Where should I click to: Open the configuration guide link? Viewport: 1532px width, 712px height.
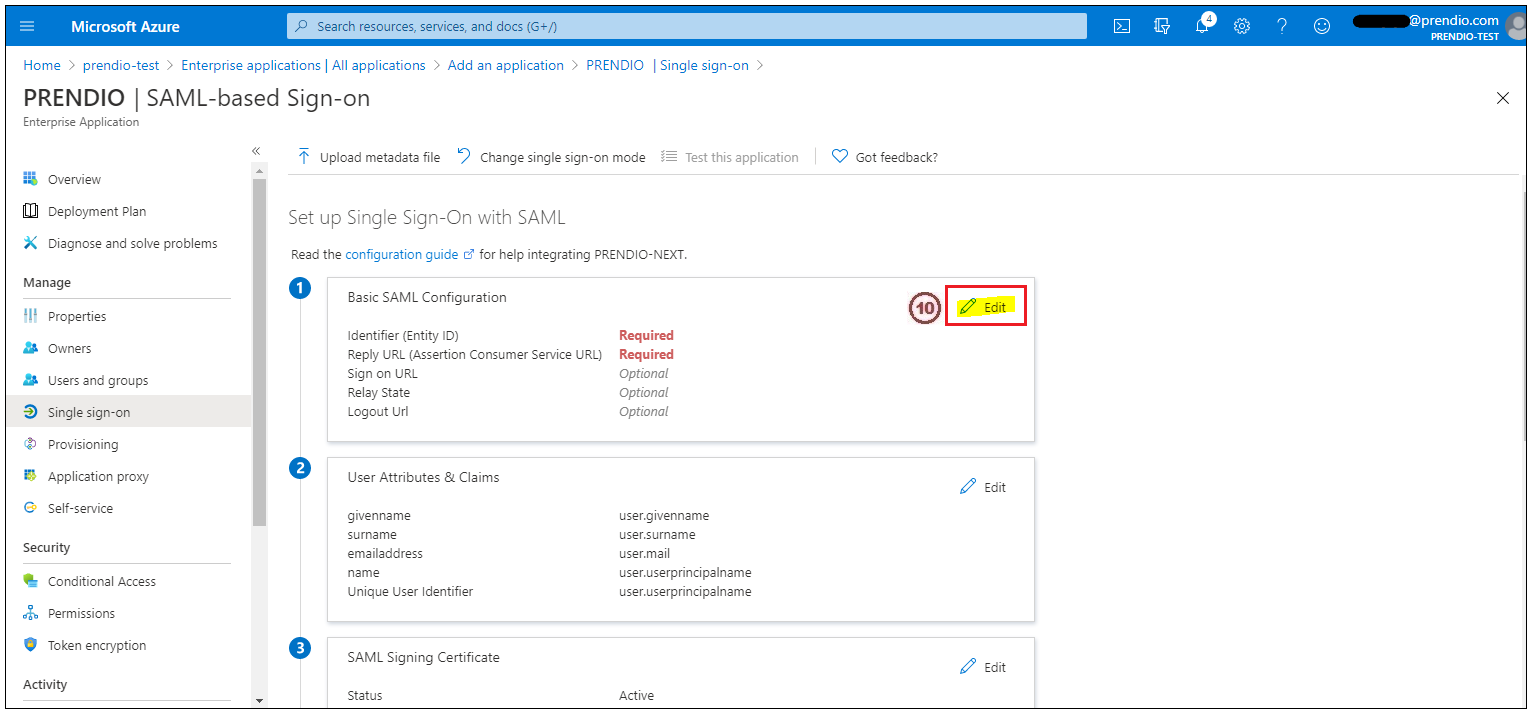pyautogui.click(x=403, y=254)
